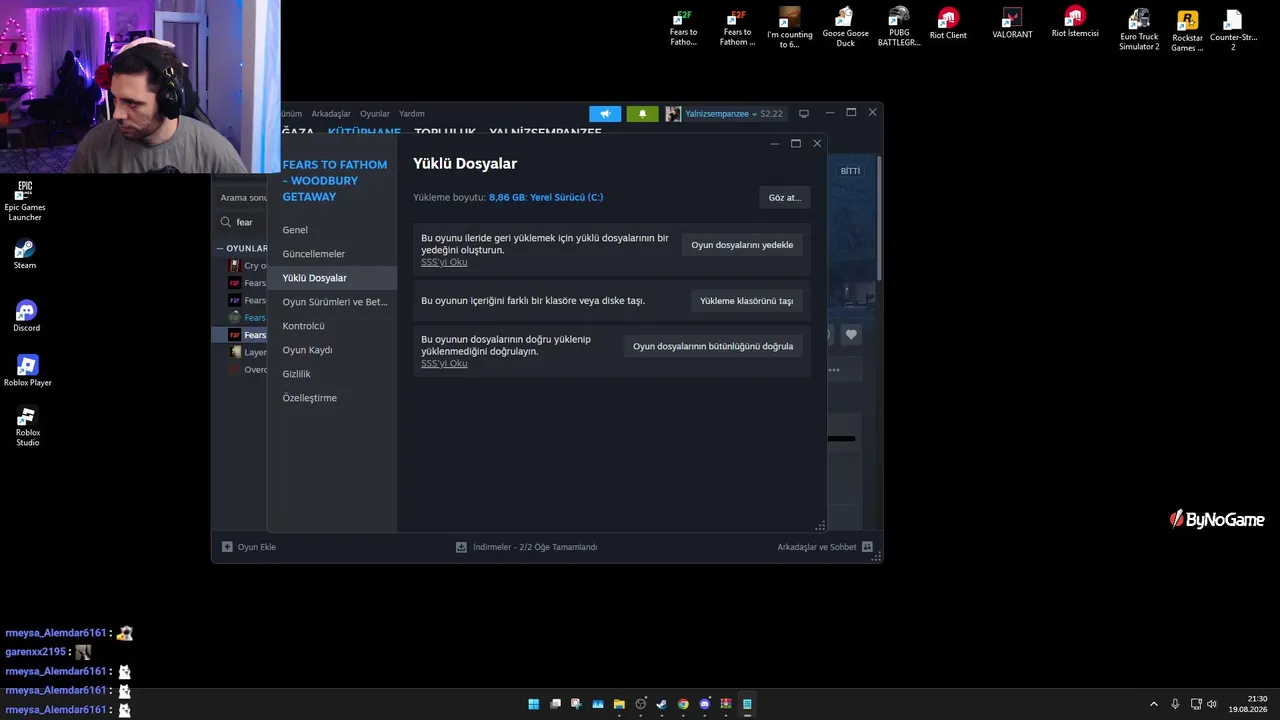Click Yükleme klasörünü taşı button
This screenshot has height=720, width=1280.
click(x=746, y=301)
